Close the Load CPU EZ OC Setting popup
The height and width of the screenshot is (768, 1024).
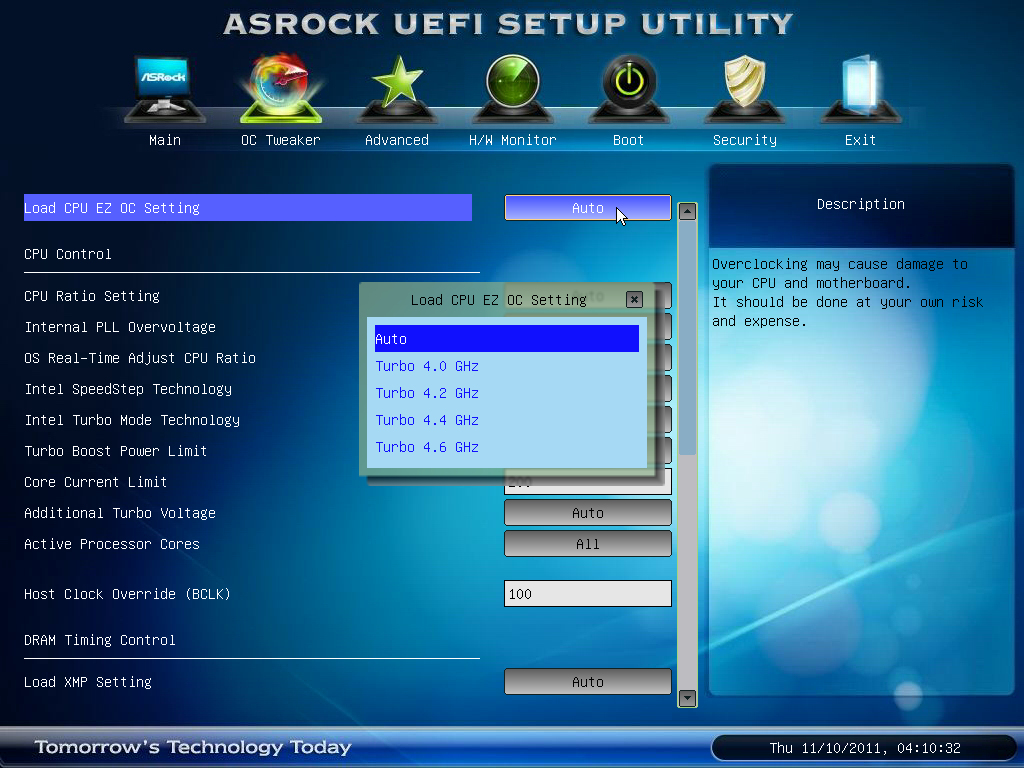[x=634, y=299]
